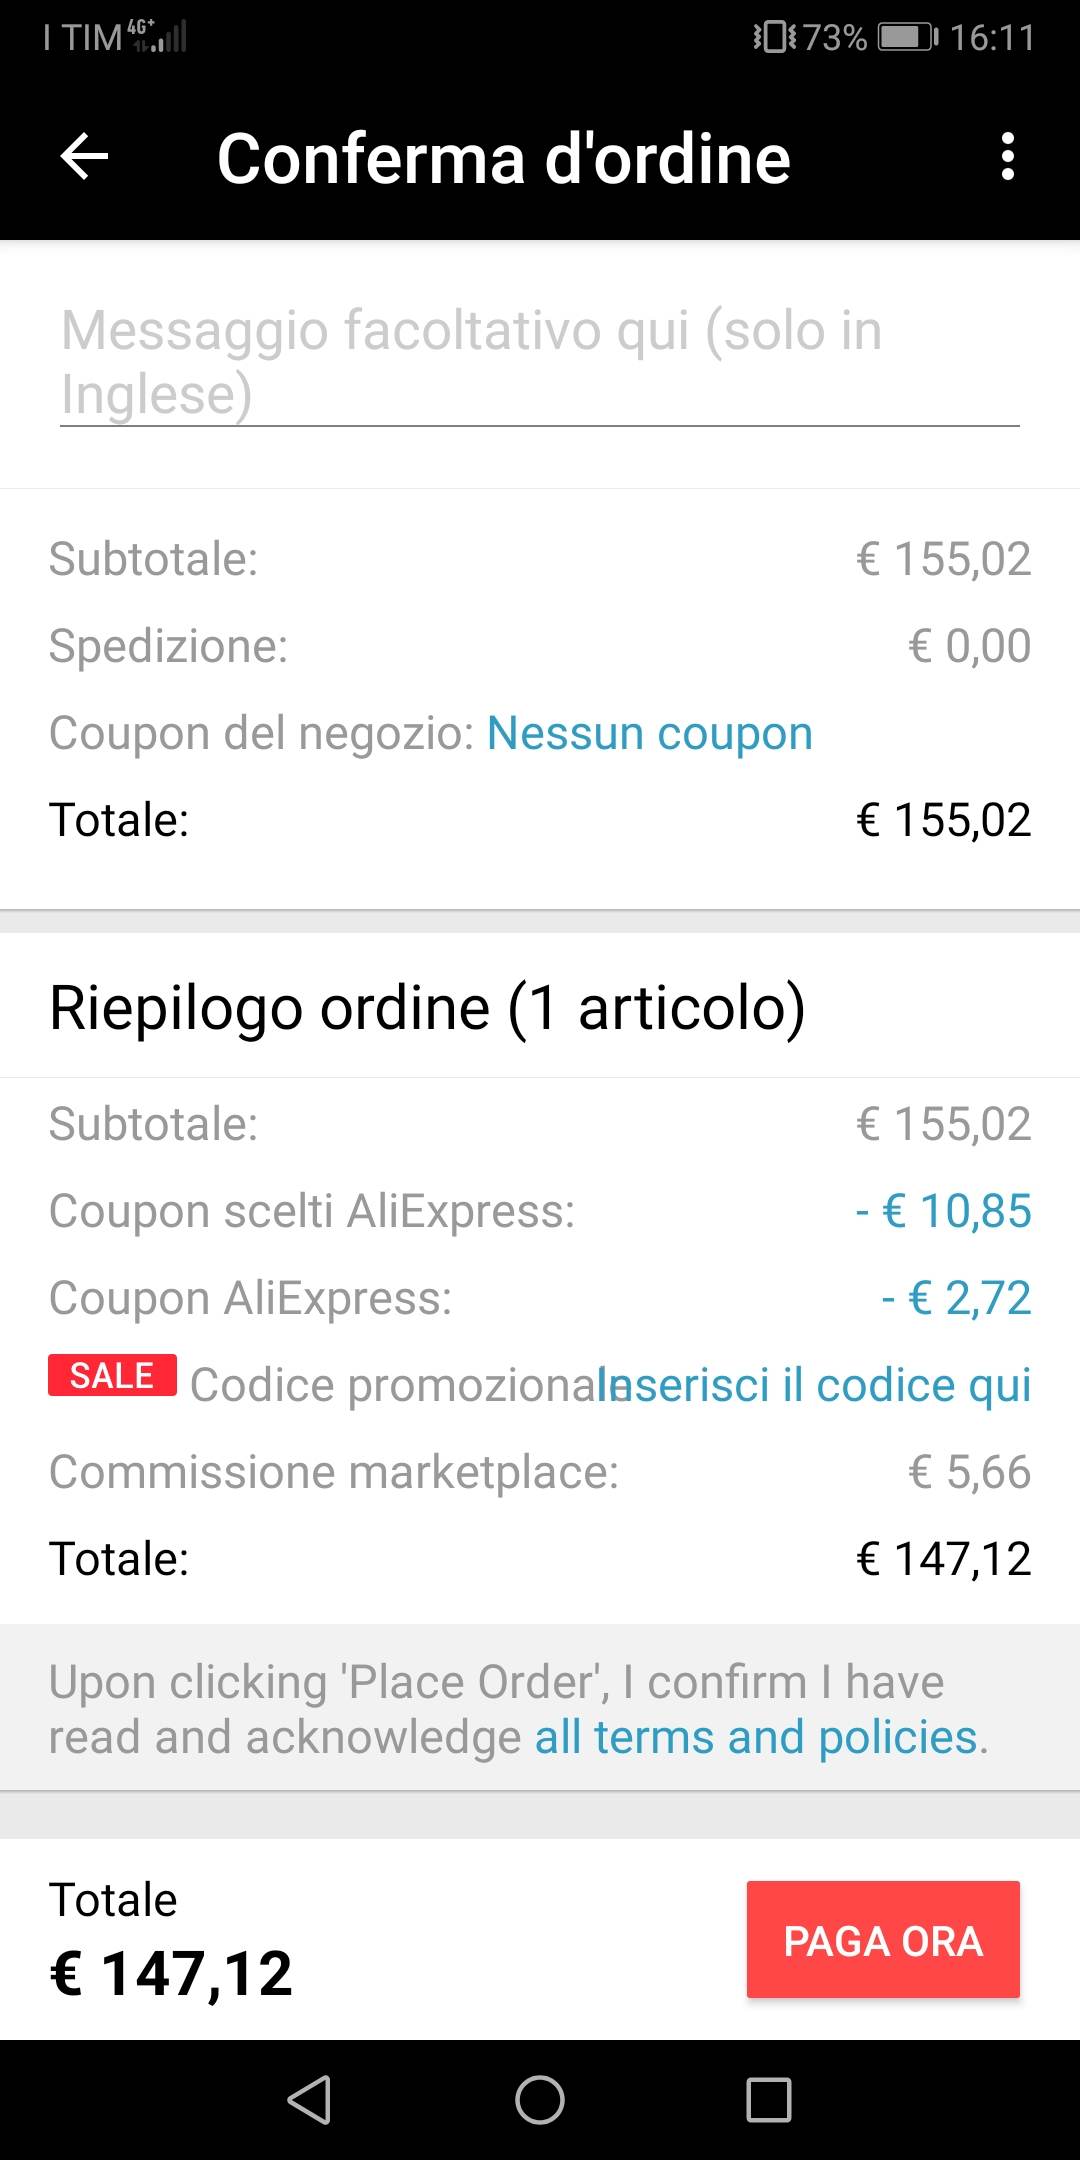Focus the optional message input field

click(x=539, y=362)
